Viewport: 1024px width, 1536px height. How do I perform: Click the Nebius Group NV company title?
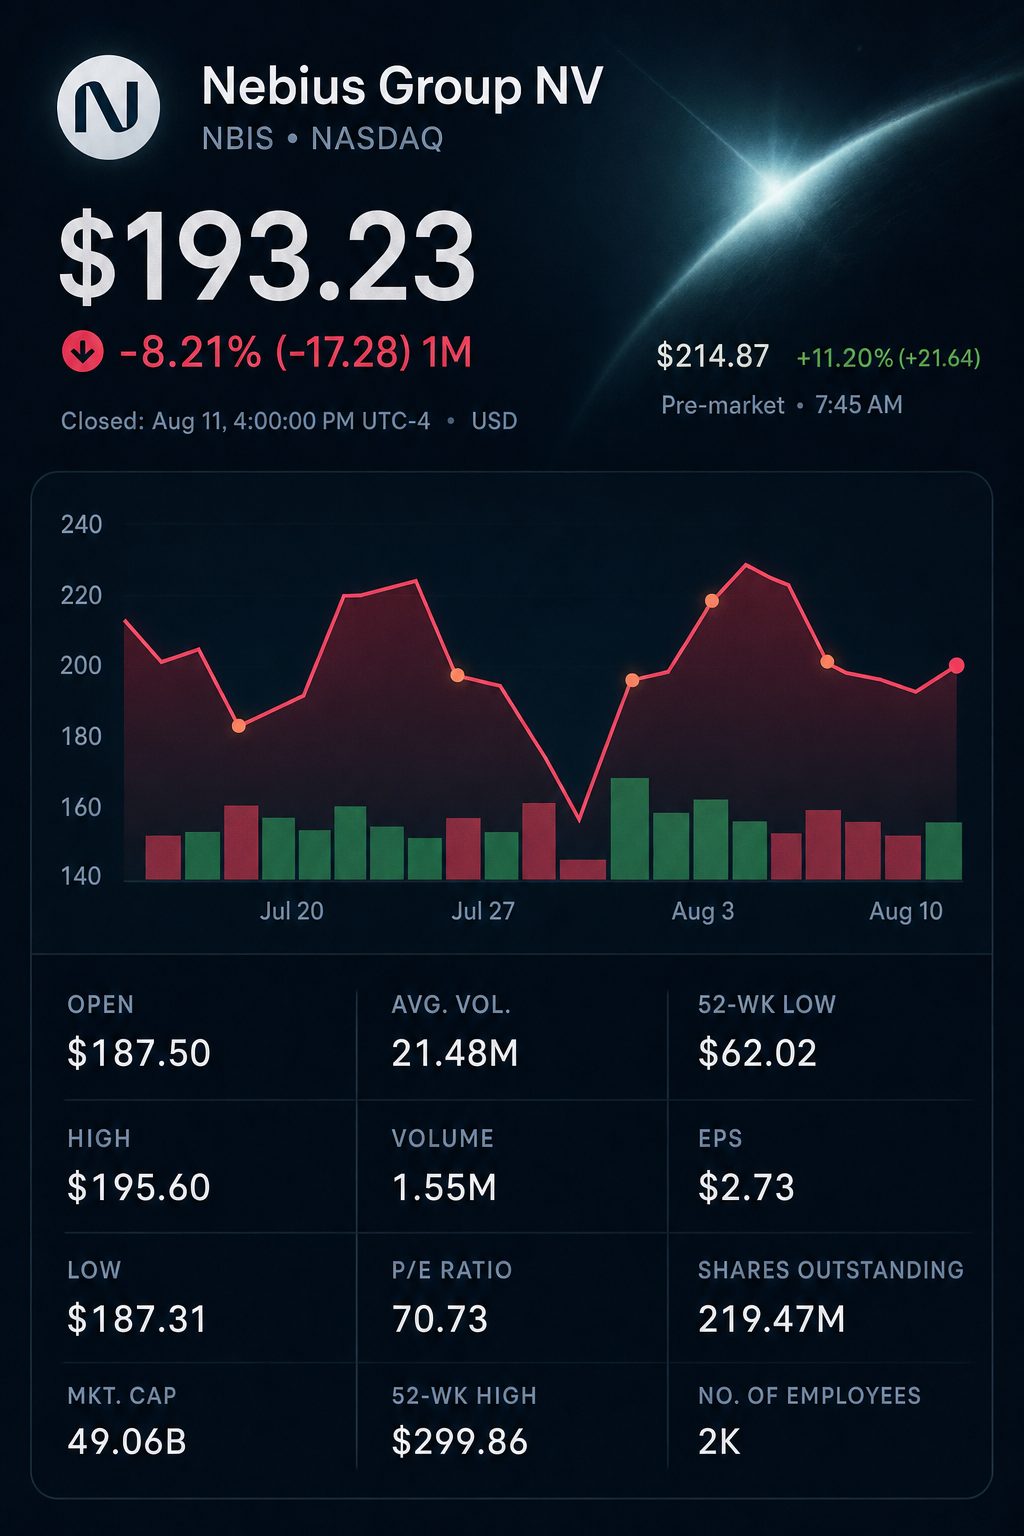tap(402, 86)
